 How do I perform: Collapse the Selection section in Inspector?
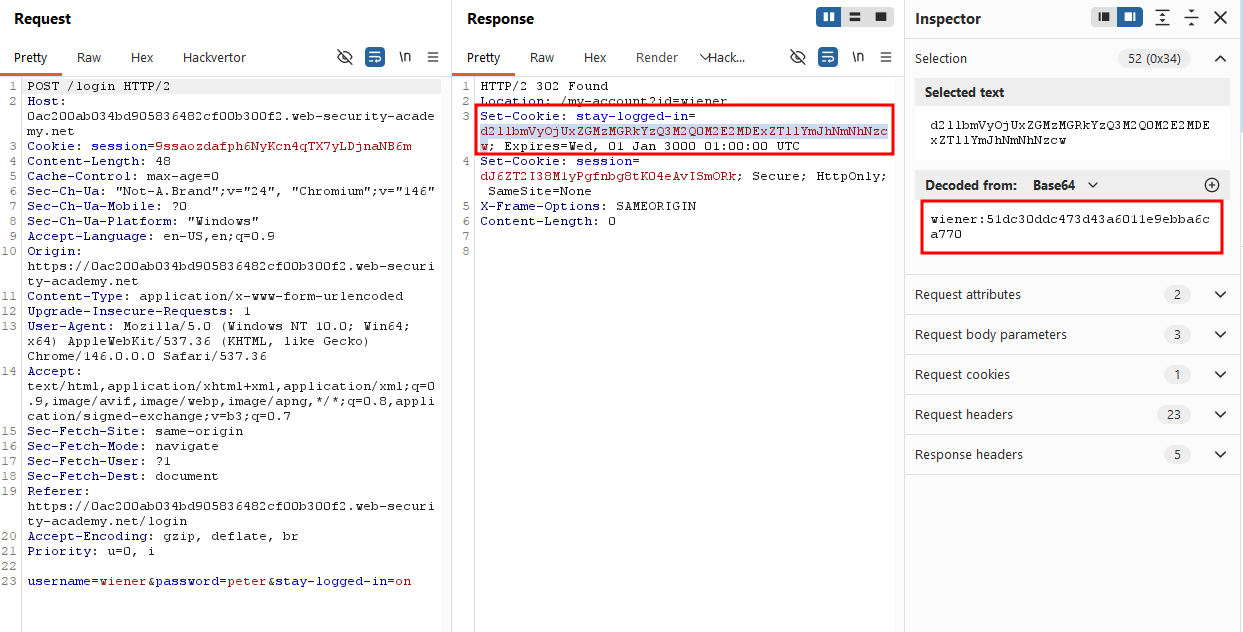pyautogui.click(x=1220, y=59)
